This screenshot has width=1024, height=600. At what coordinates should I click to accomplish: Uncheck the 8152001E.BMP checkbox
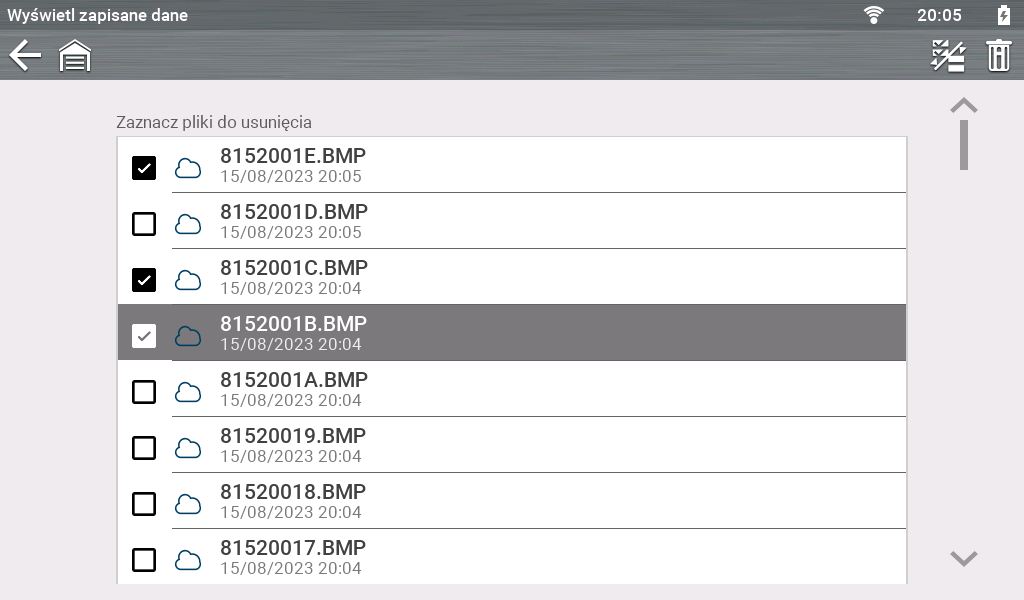tap(144, 168)
